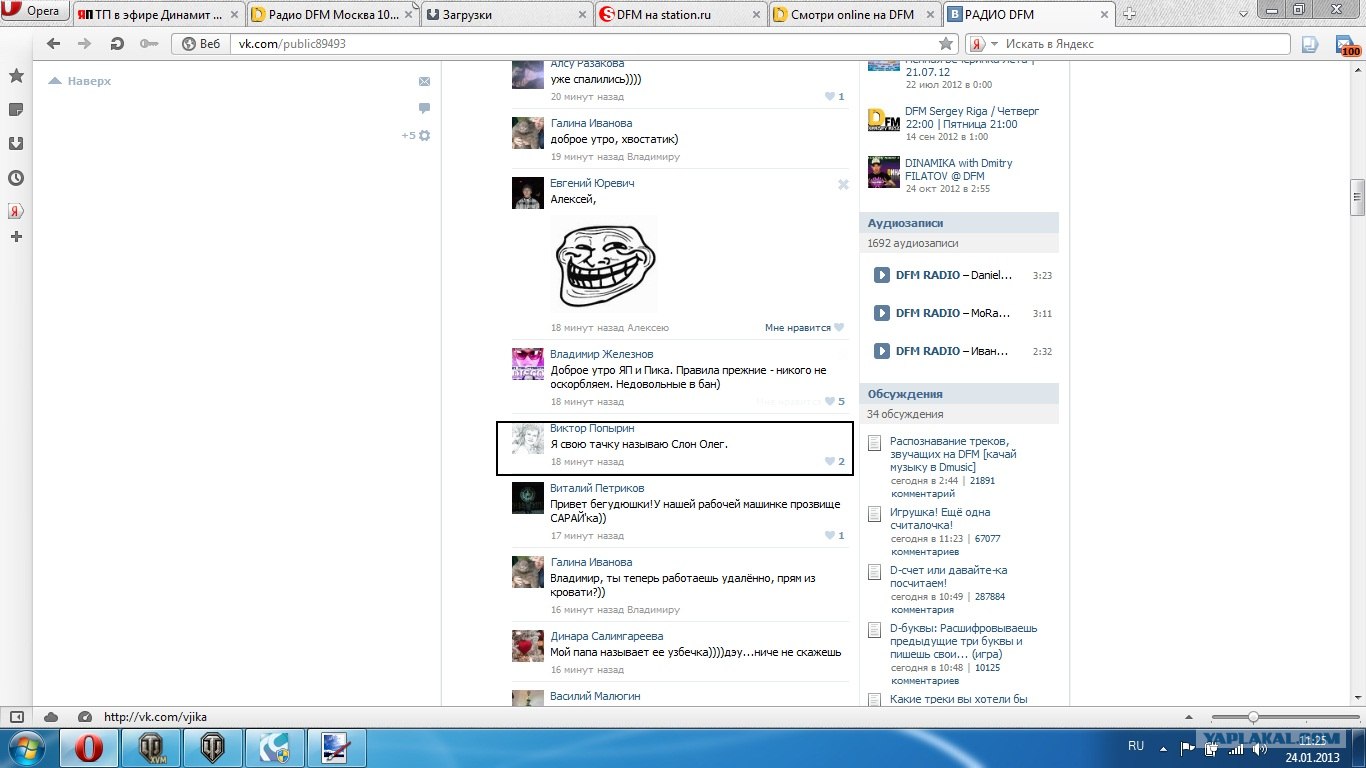
Task: Switch to the 'ТП в эфире Динамит' tab
Action: (157, 14)
